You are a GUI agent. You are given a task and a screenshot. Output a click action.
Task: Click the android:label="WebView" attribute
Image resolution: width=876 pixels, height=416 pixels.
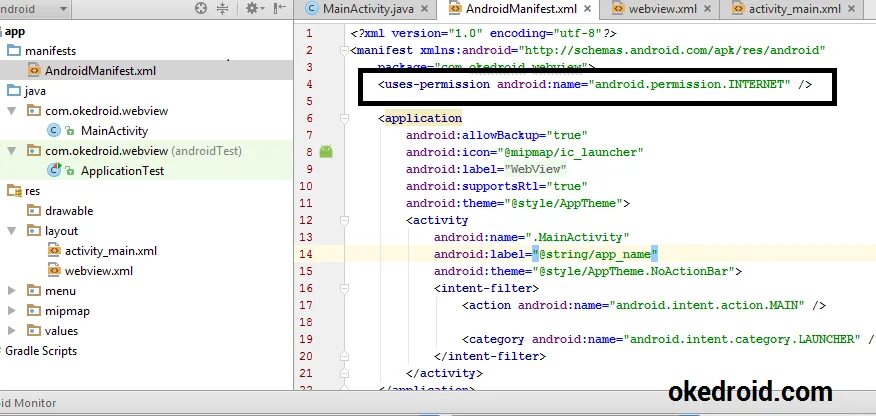click(x=486, y=169)
